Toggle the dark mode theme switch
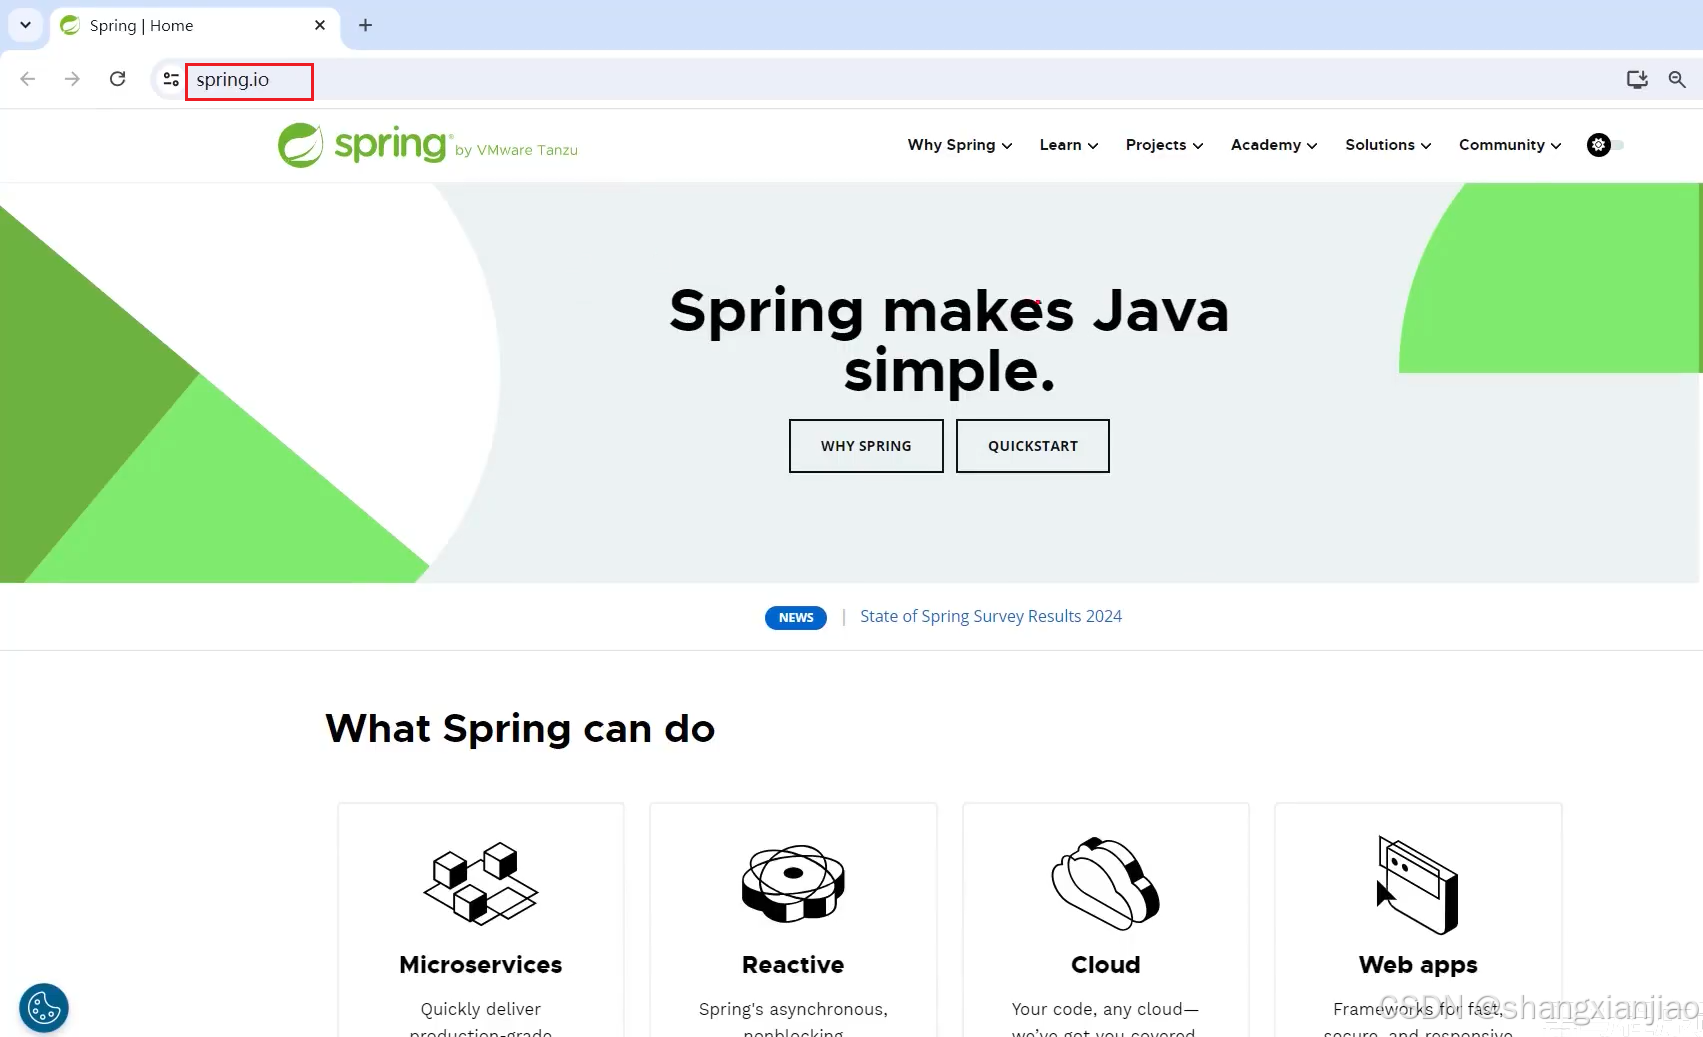 (1605, 145)
